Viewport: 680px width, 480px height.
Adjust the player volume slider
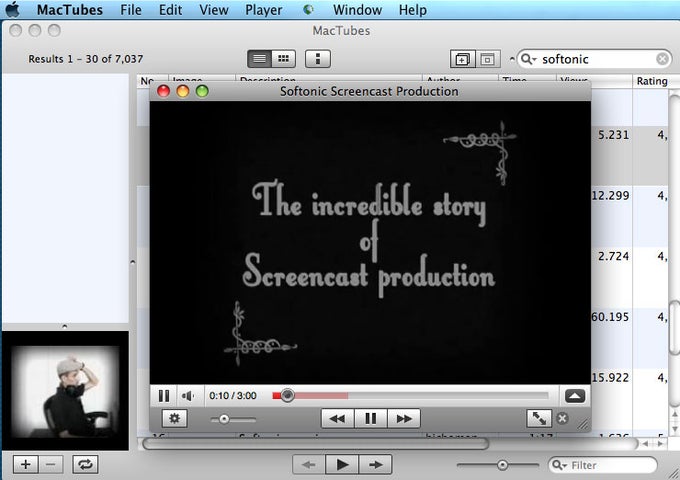pos(233,419)
